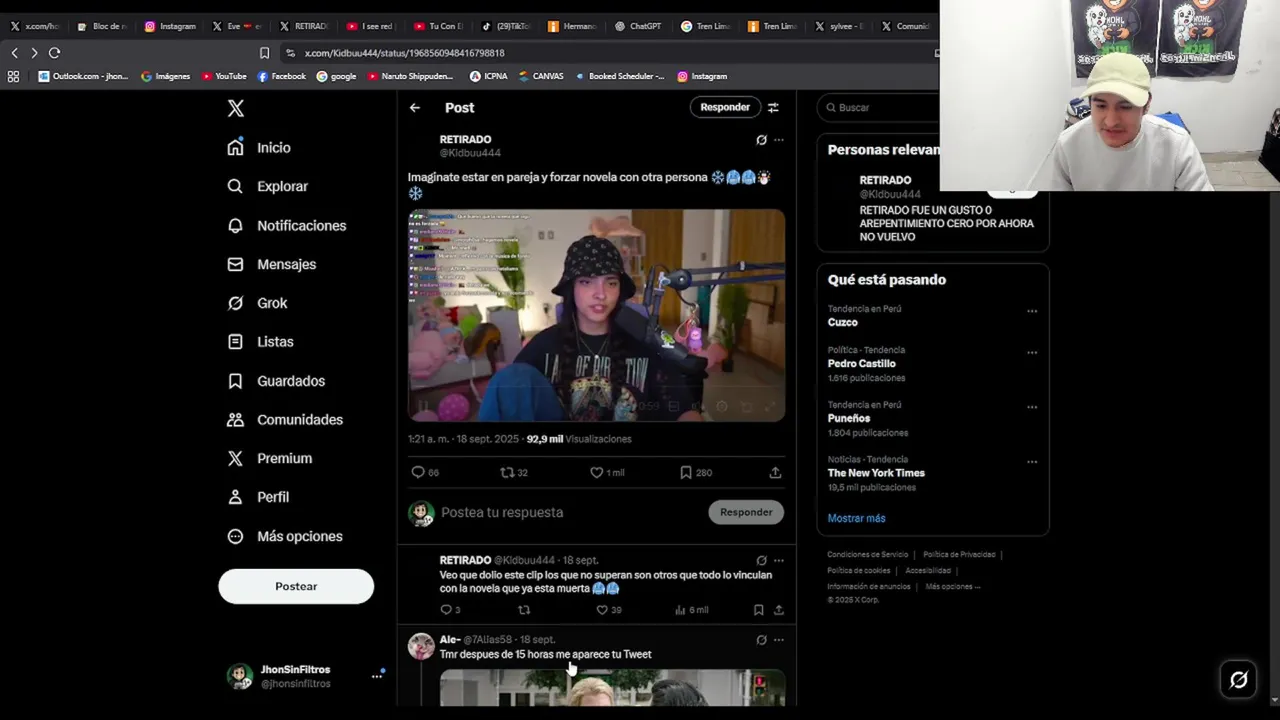The height and width of the screenshot is (720, 1280).
Task: Open CANVAS bookmark in bookmarks bar
Action: click(540, 76)
